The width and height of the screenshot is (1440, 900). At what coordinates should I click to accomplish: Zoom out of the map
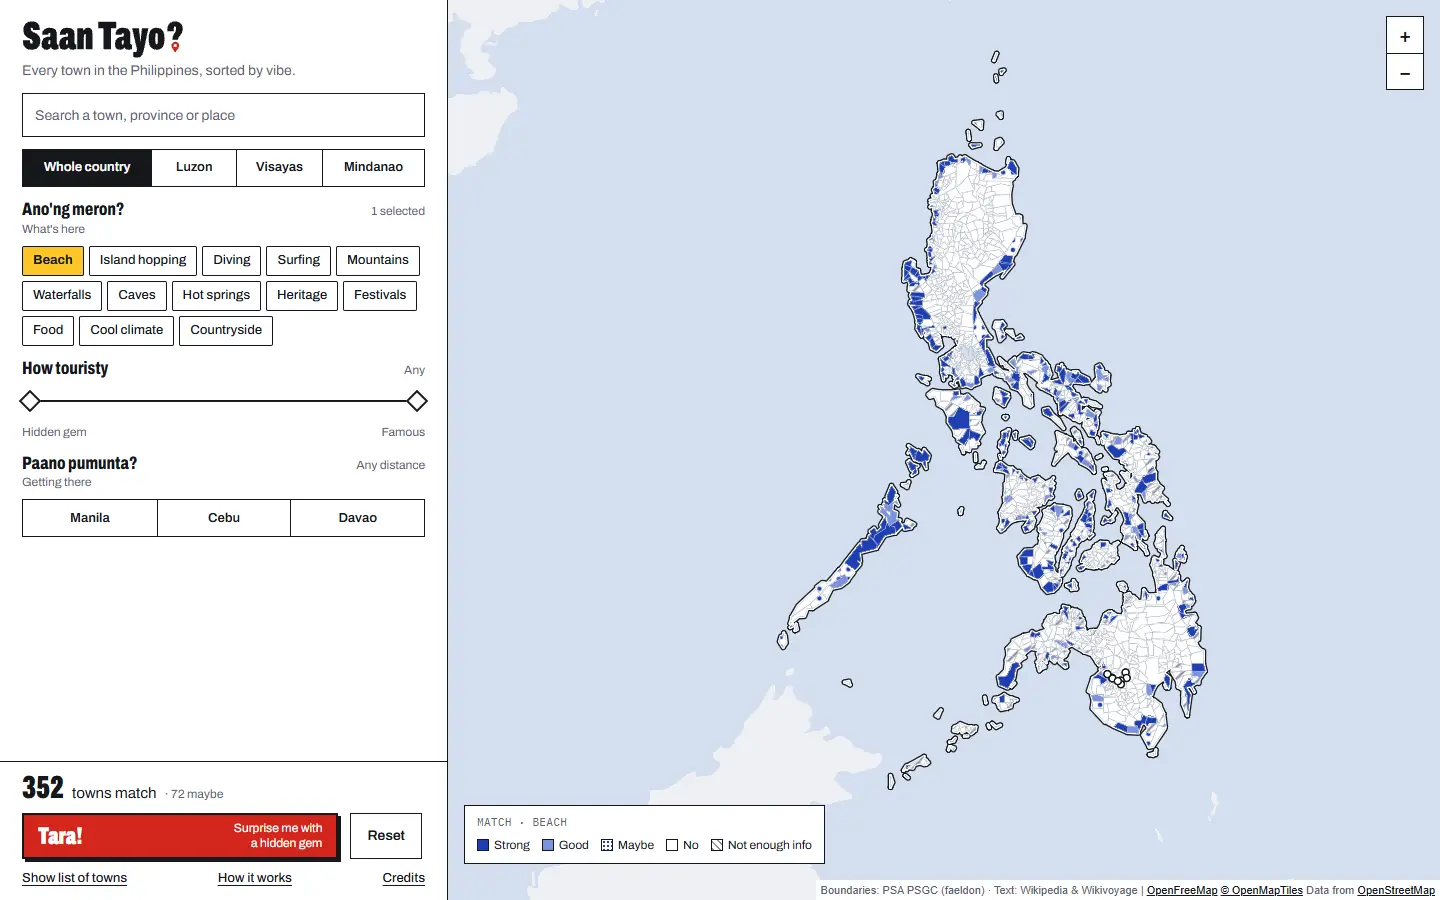tap(1405, 72)
